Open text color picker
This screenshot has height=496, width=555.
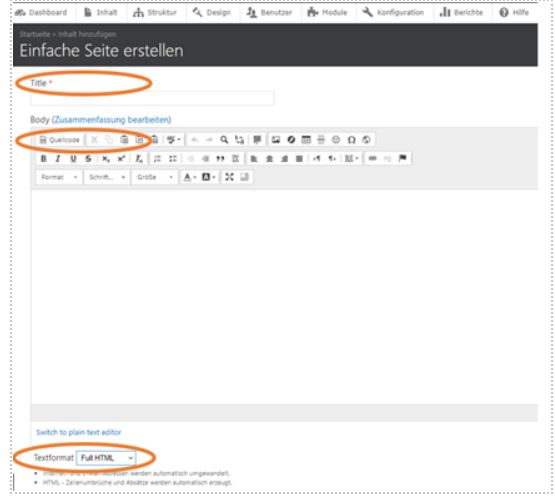point(190,177)
